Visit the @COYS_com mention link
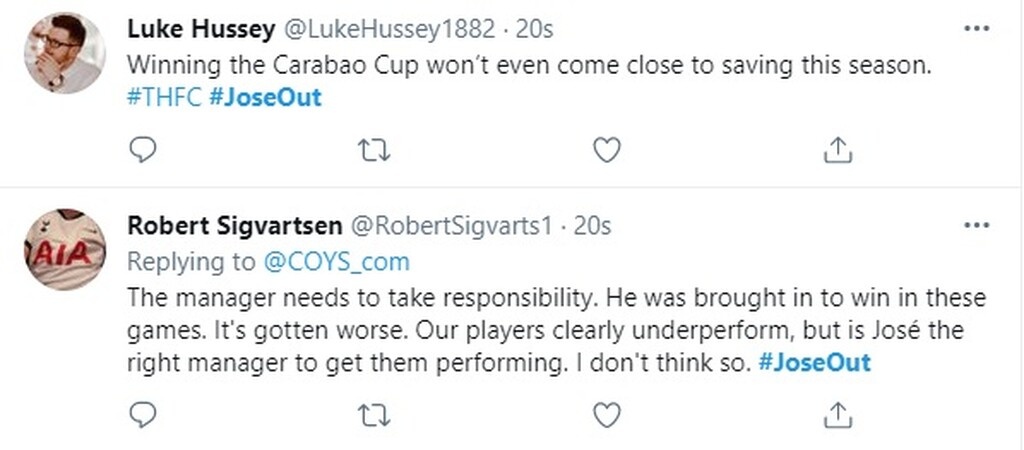 tap(335, 262)
